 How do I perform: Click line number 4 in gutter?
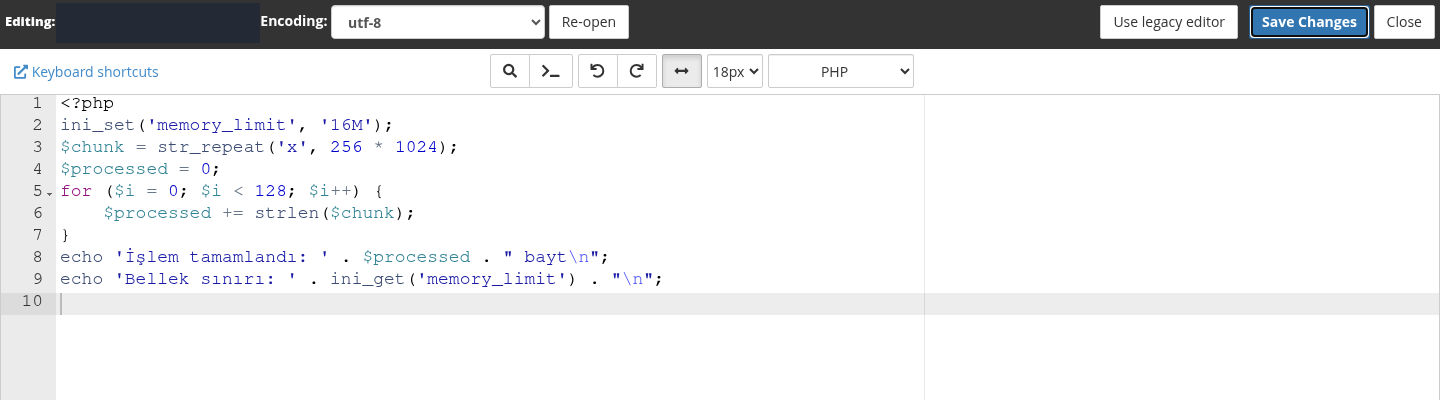click(x=37, y=169)
